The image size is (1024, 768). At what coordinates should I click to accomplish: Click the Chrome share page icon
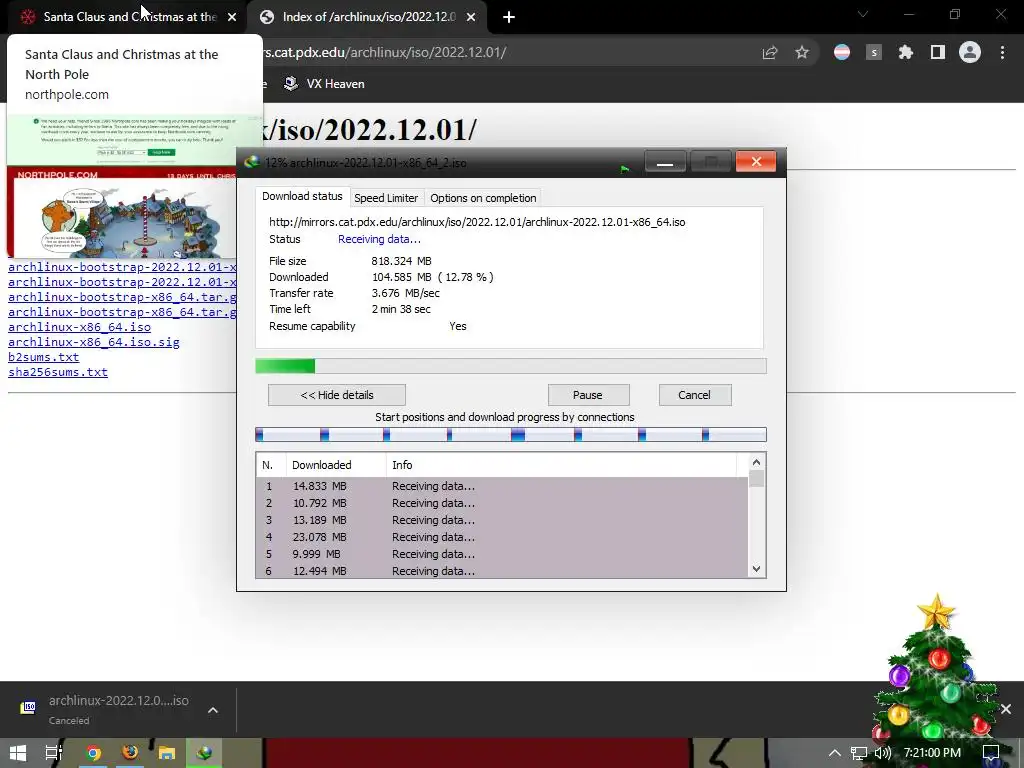coord(770,53)
